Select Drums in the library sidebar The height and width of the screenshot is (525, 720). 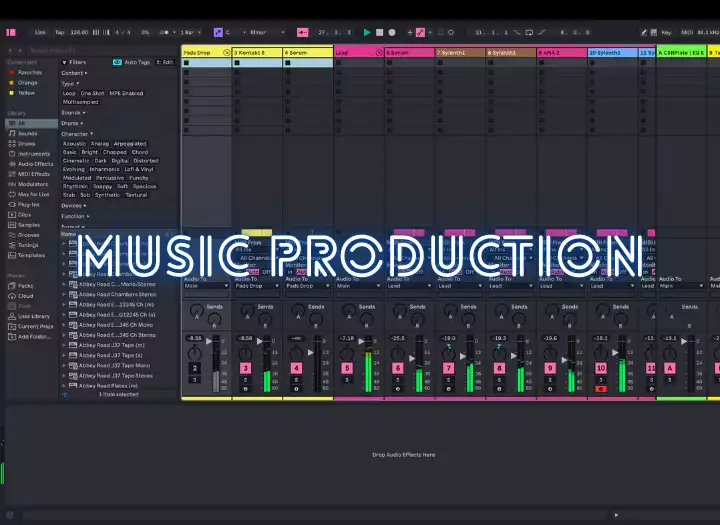tap(27, 144)
